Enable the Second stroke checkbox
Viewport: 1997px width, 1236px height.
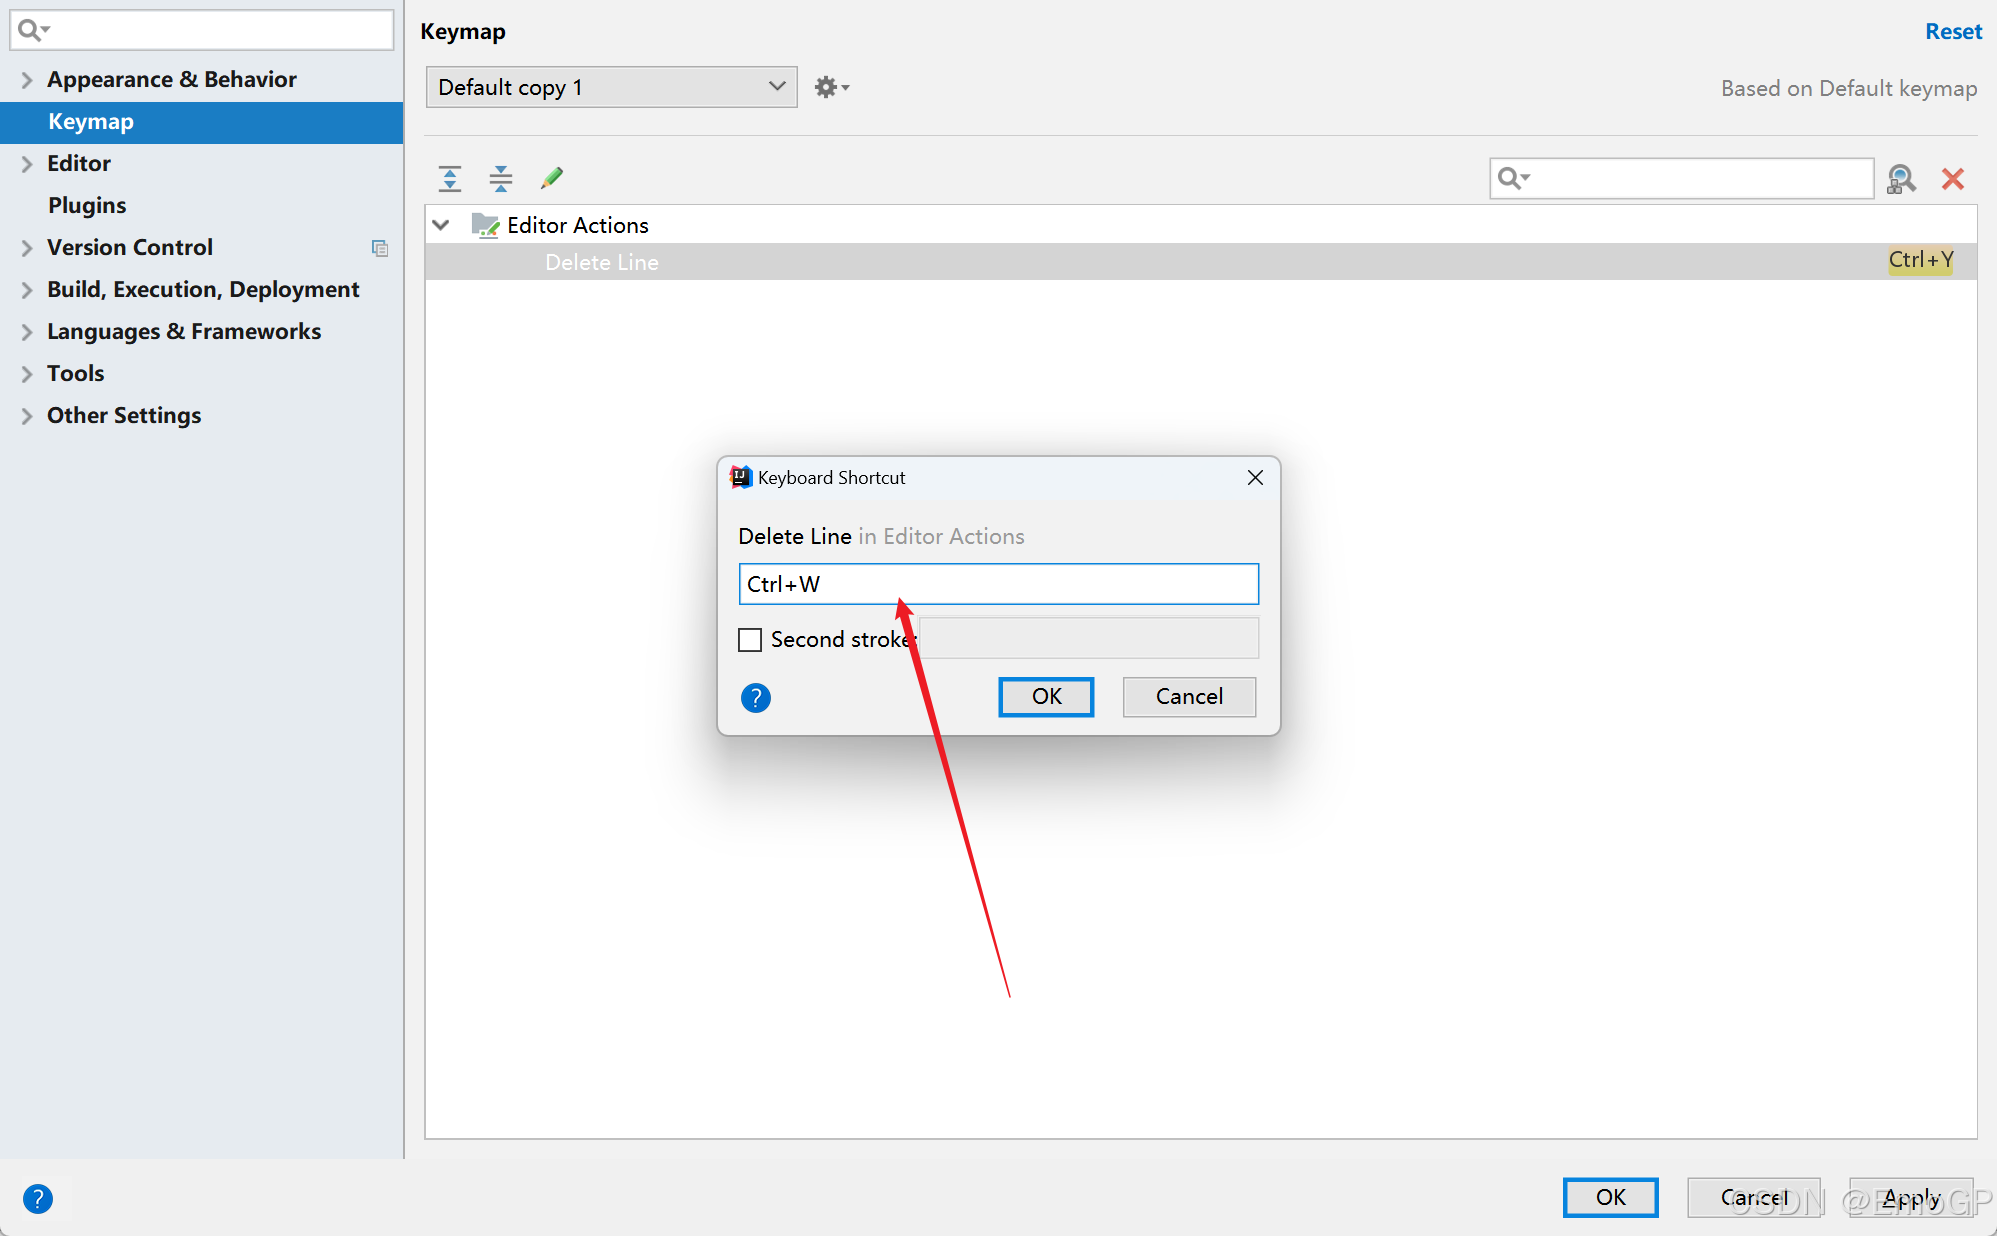pyautogui.click(x=750, y=640)
